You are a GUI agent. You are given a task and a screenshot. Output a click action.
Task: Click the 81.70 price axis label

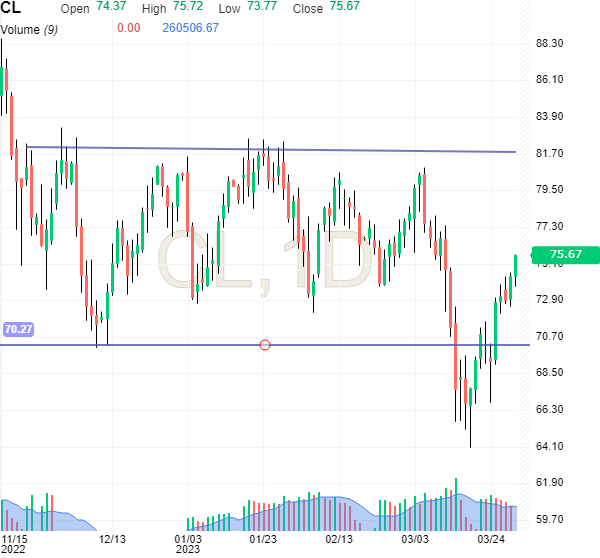(x=549, y=153)
